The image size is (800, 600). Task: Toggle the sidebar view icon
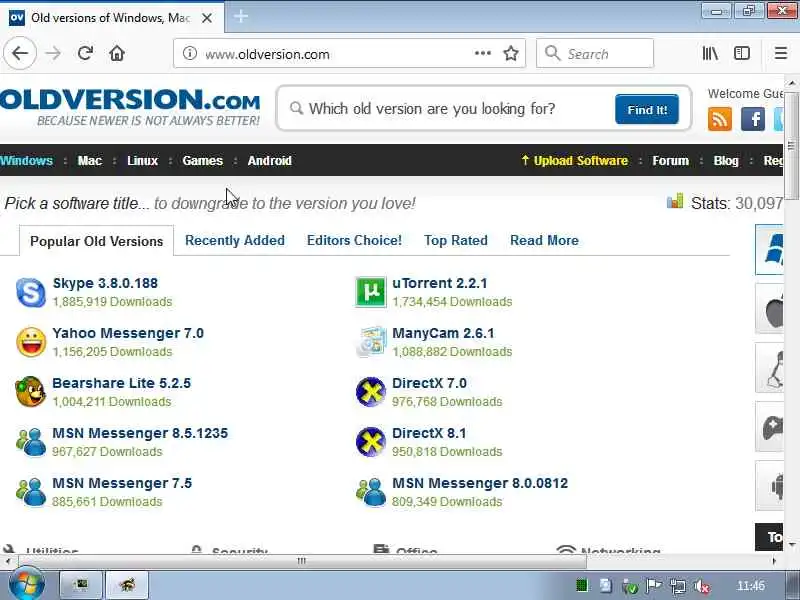742,53
